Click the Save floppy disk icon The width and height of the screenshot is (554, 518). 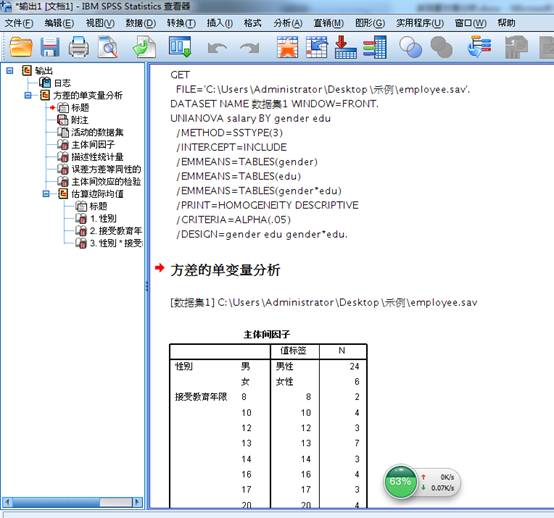coord(50,47)
